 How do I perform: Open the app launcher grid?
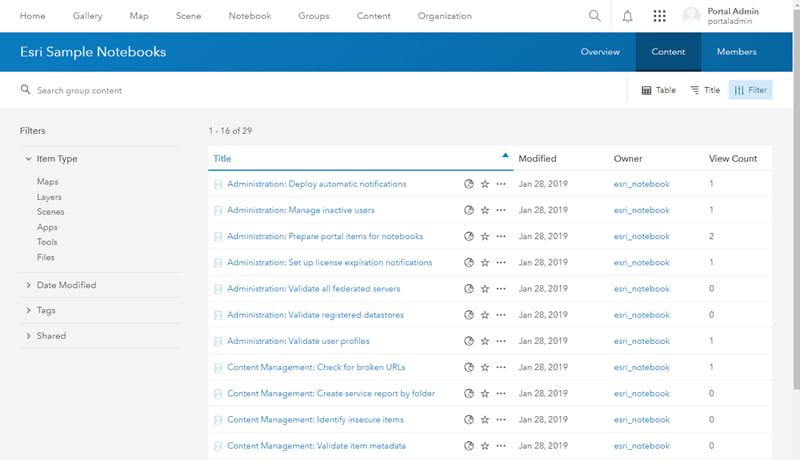660,16
